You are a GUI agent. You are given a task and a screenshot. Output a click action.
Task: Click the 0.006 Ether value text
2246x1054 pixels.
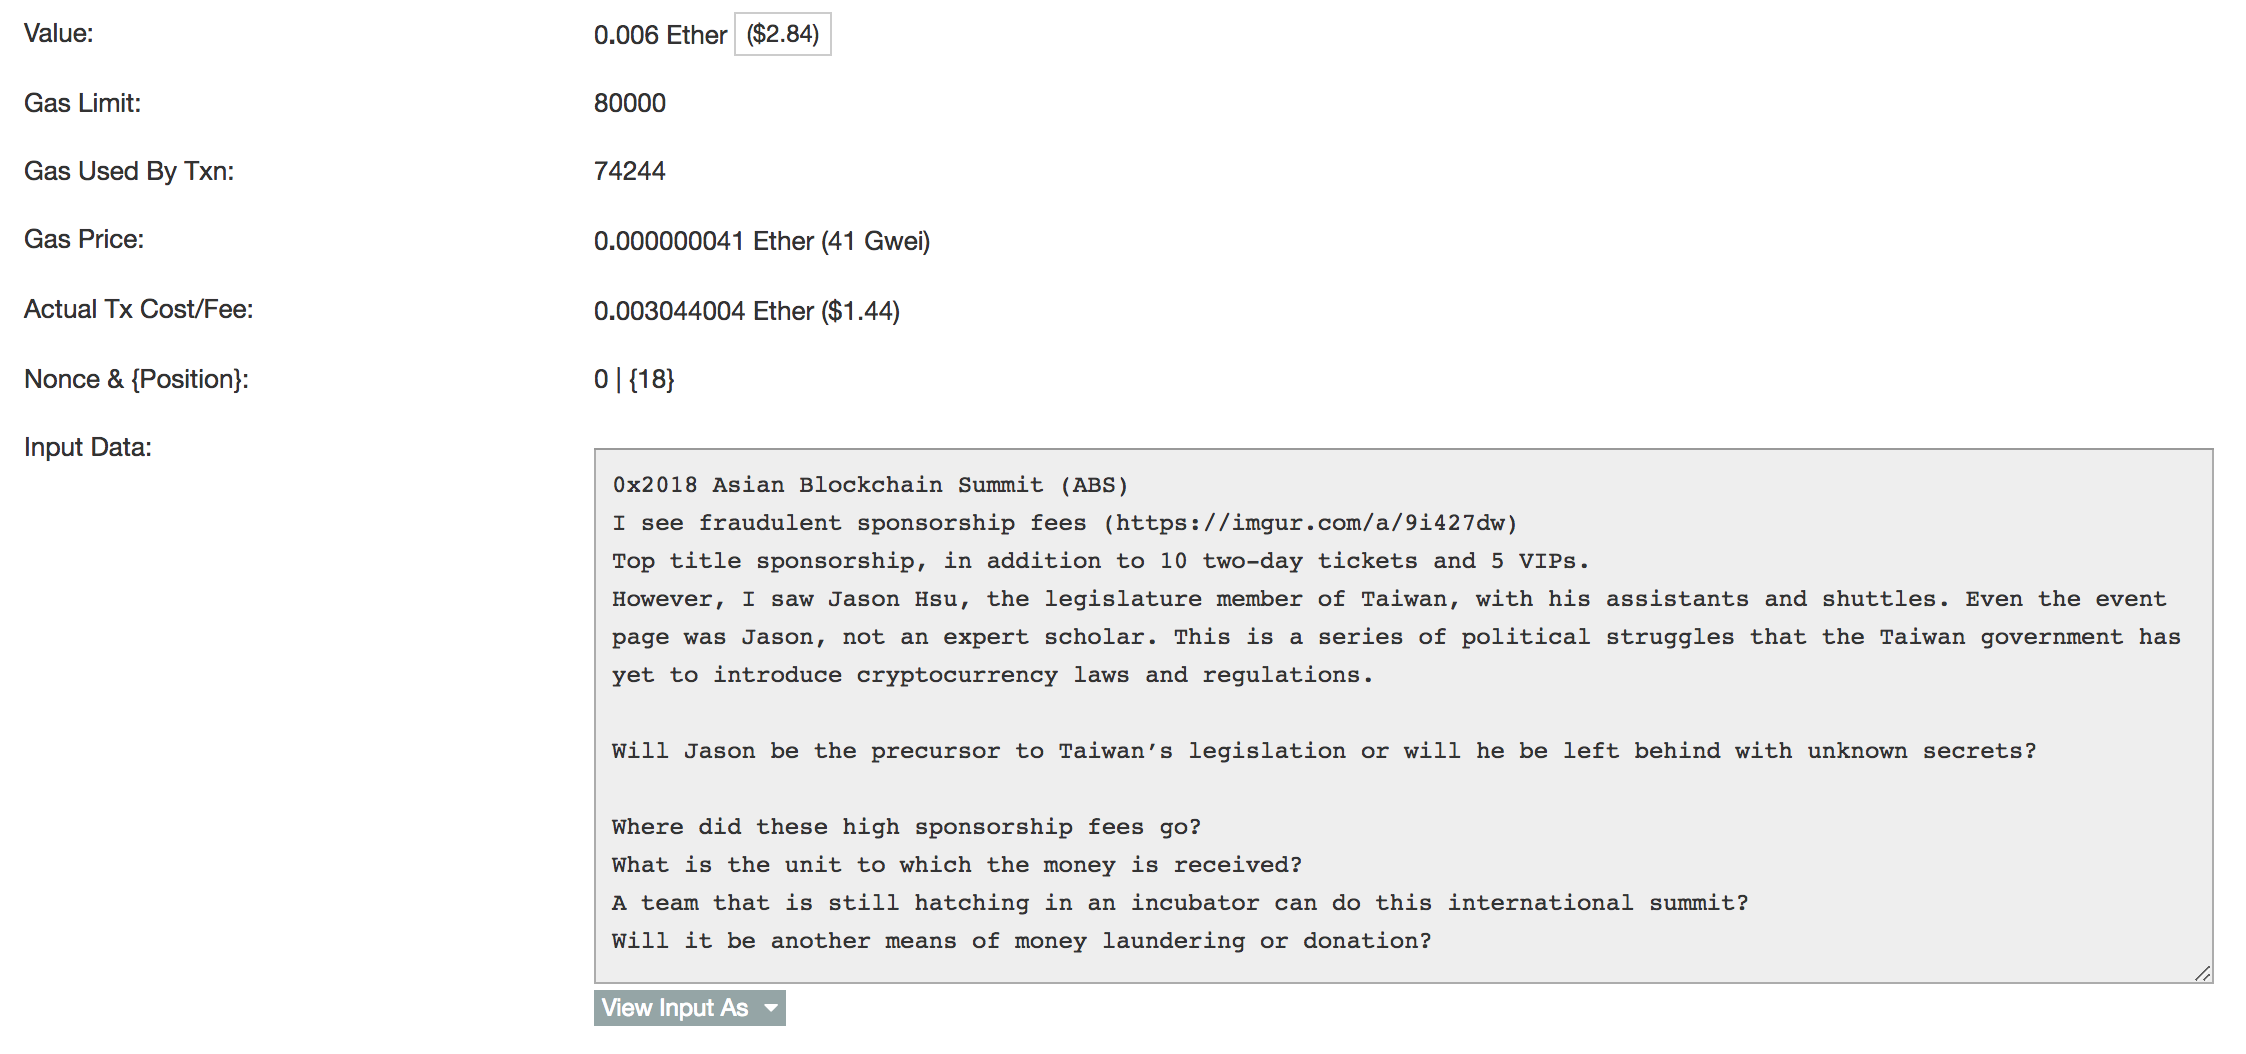click(660, 35)
